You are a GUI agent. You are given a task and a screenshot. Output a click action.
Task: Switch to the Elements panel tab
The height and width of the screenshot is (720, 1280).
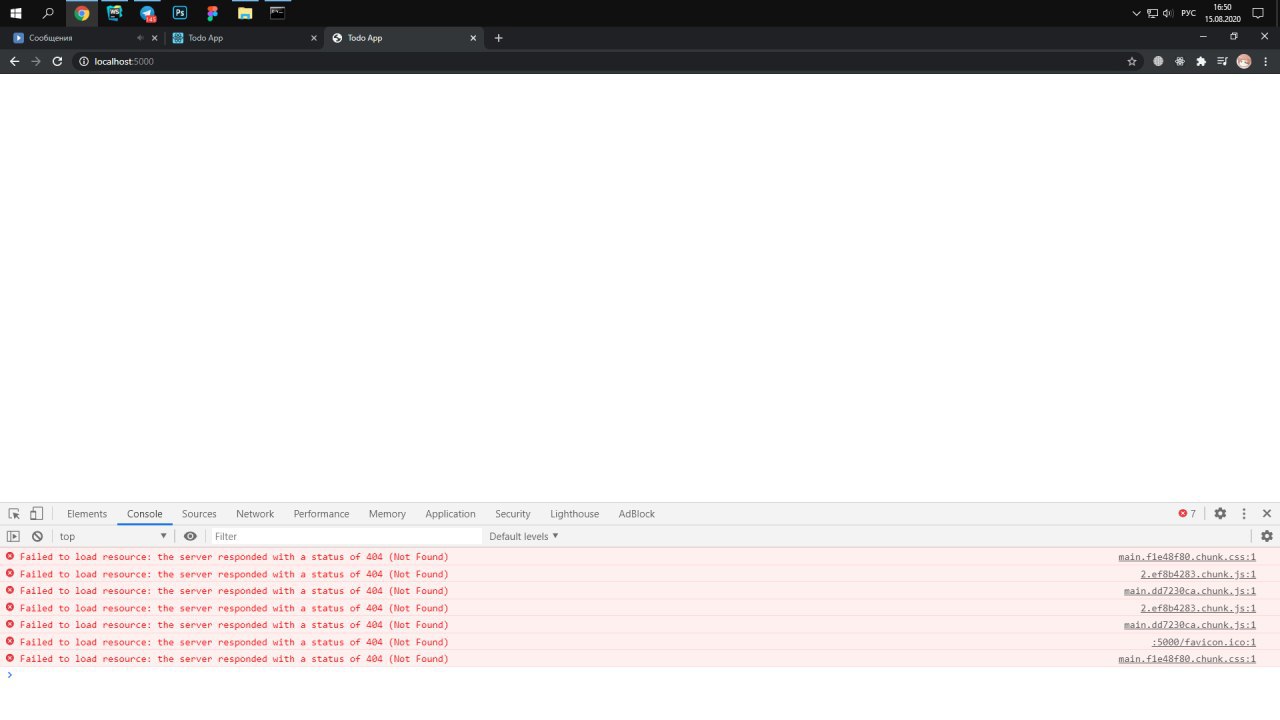tap(87, 514)
